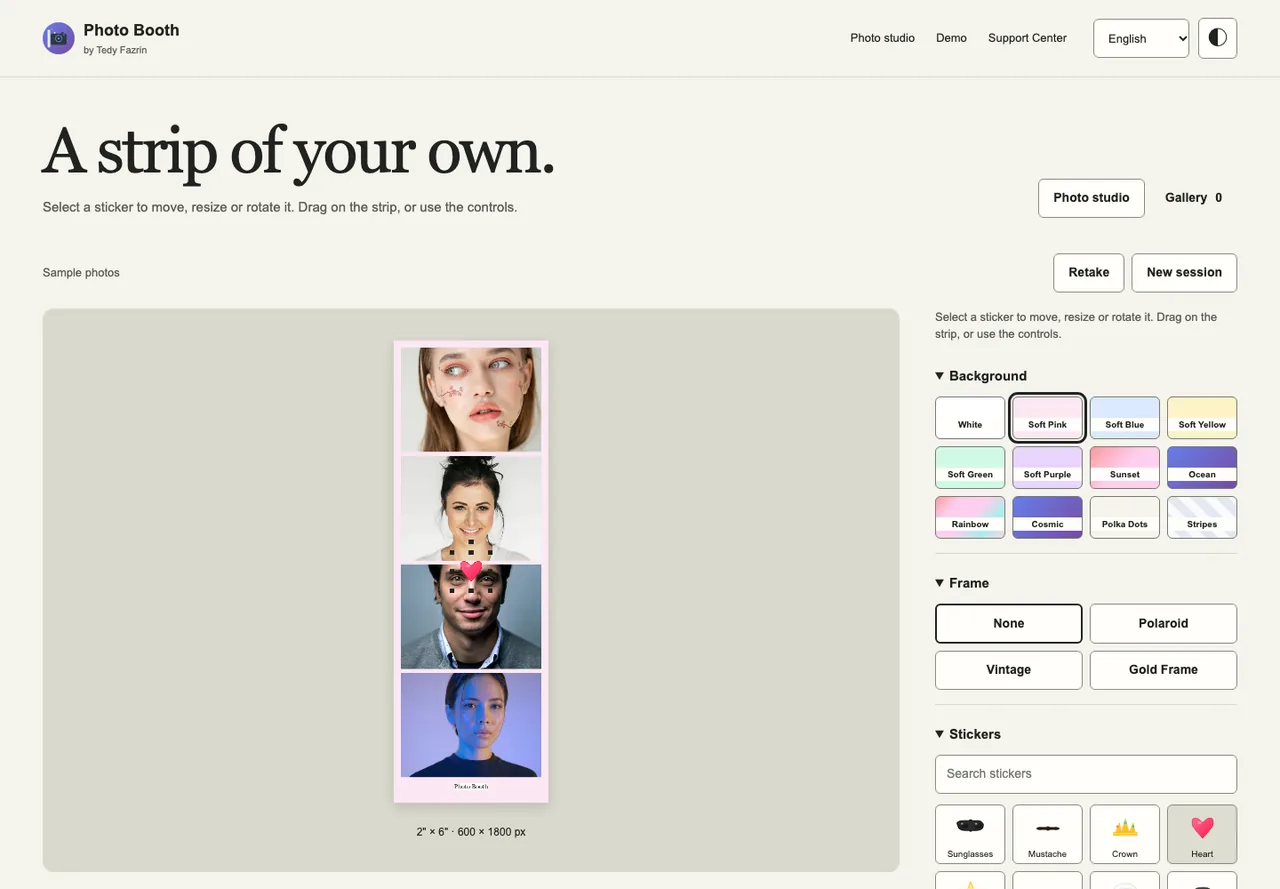The width and height of the screenshot is (1280, 889).
Task: Add the Mustache sticker
Action: click(x=1047, y=834)
